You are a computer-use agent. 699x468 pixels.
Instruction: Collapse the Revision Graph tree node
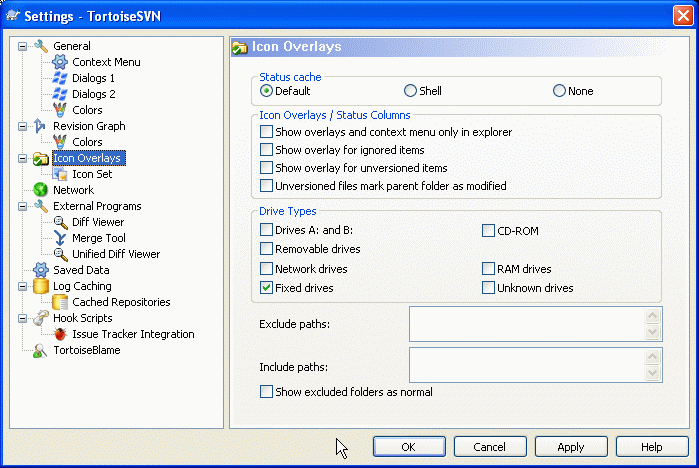click(x=22, y=127)
